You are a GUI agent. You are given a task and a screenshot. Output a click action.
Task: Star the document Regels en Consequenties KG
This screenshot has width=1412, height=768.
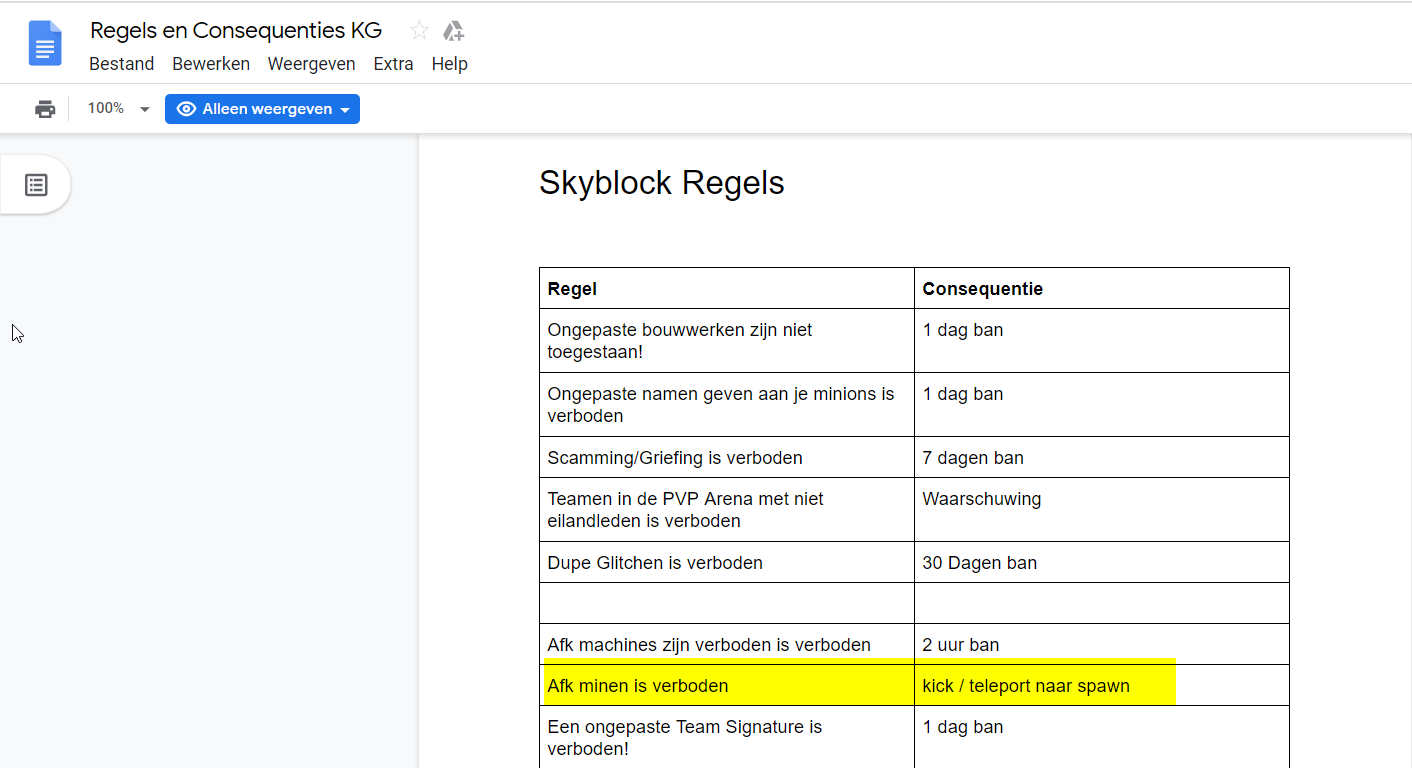coord(419,31)
